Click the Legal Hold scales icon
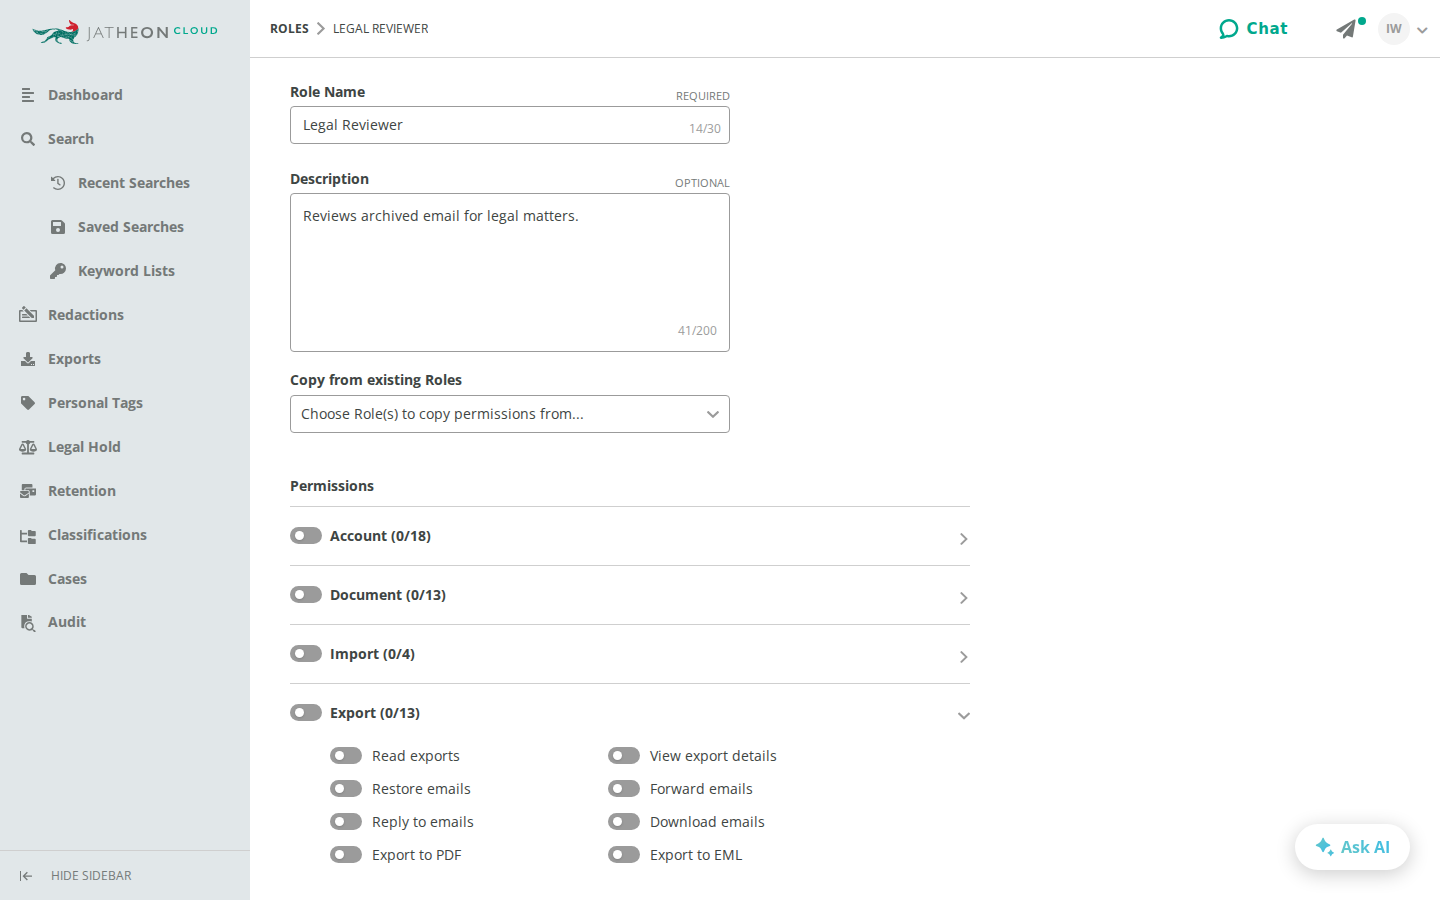 (x=28, y=447)
